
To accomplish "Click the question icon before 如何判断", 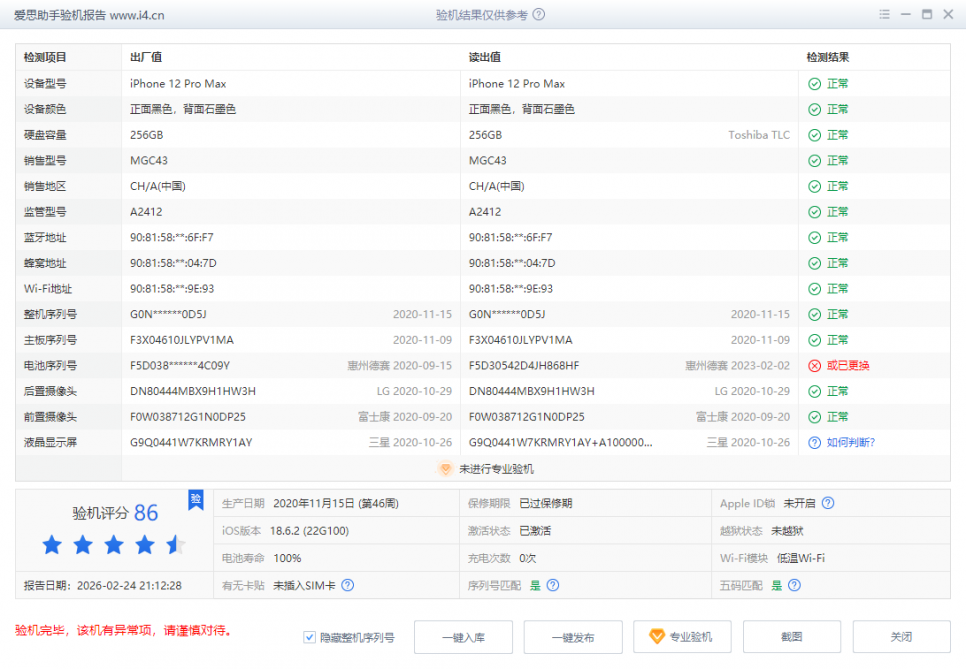I will (814, 442).
